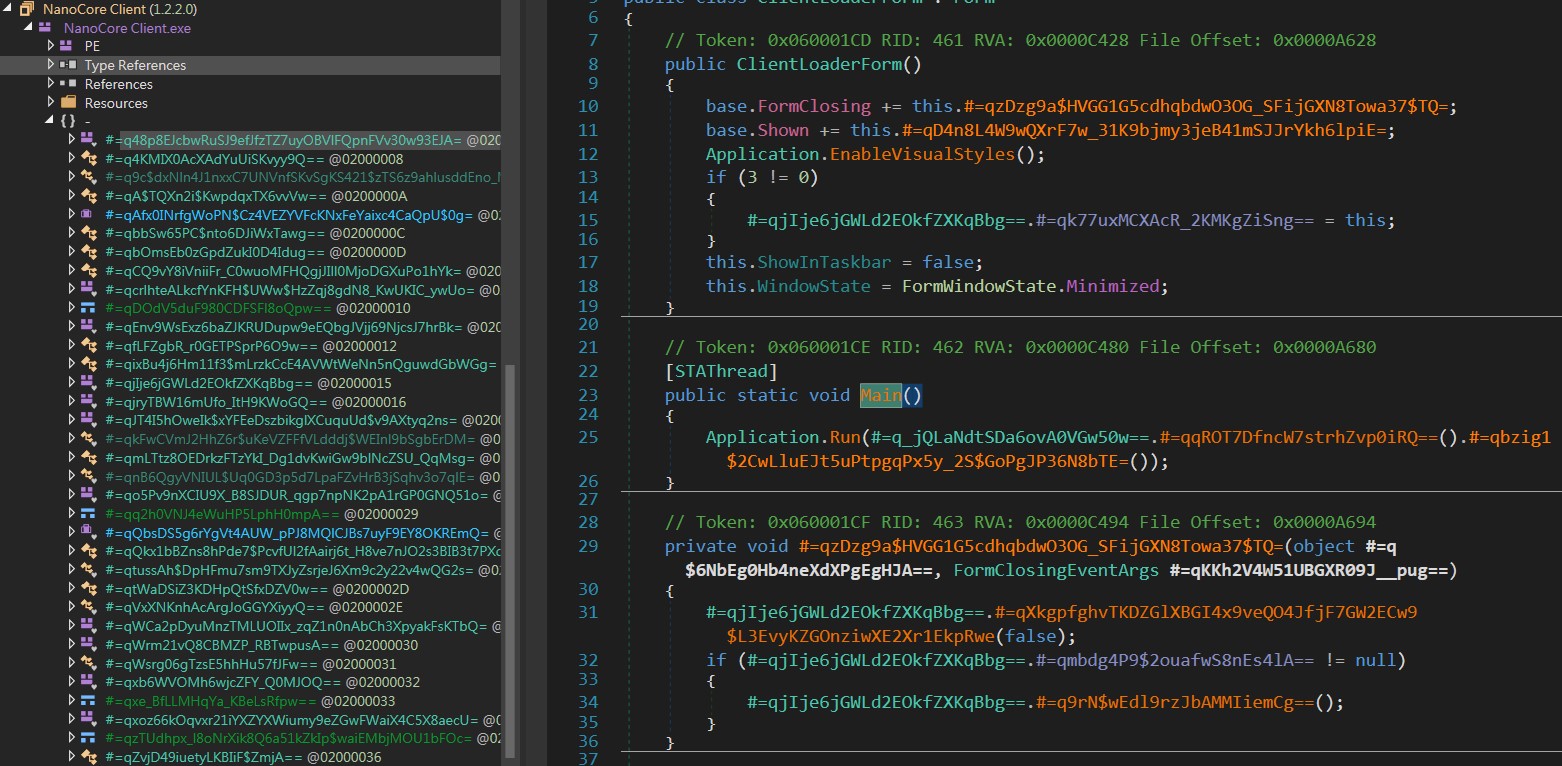Select the #=qWCa2pDyuMnzTMLUOIIx class name
This screenshot has height=766, width=1562.
(295, 626)
